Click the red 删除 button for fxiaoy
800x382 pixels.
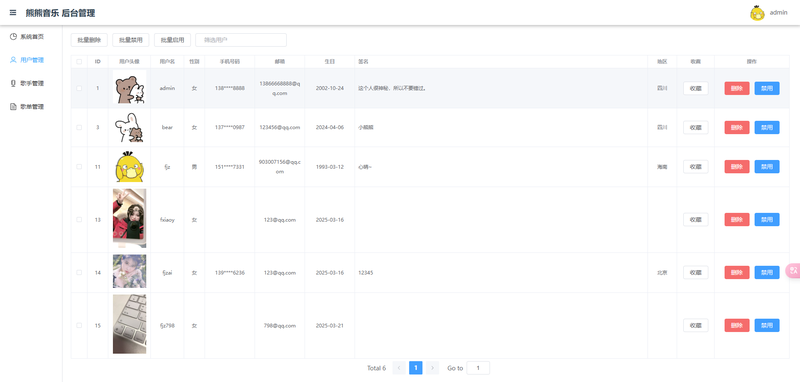coord(737,220)
